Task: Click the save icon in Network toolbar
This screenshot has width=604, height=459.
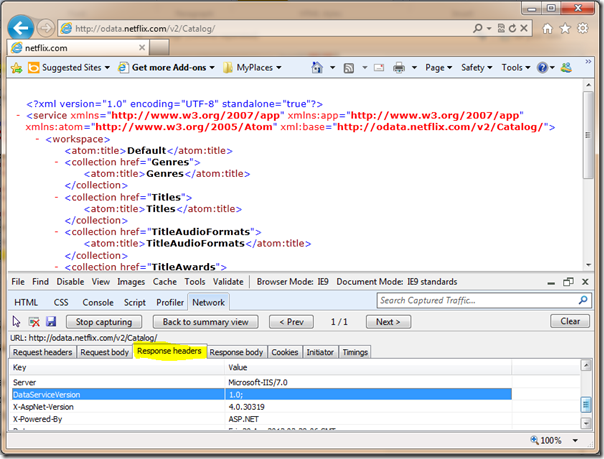Action: point(51,322)
